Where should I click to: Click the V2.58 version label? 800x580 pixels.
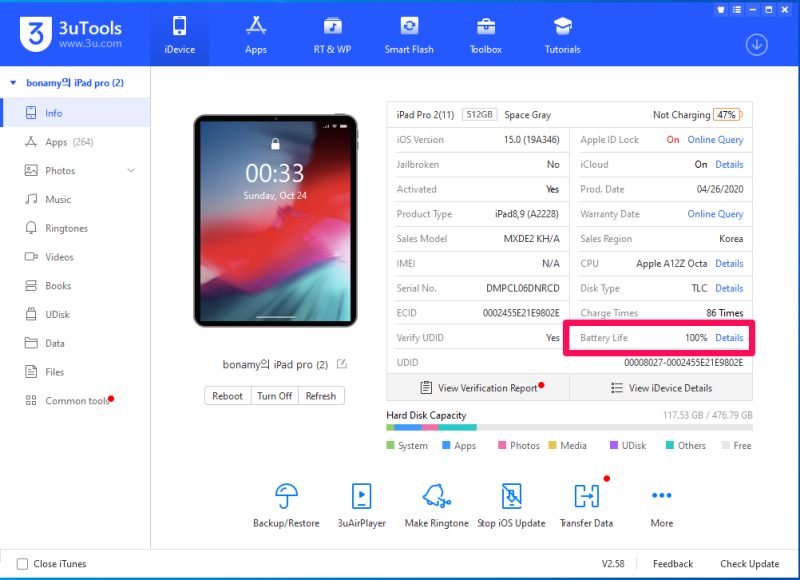(x=613, y=564)
